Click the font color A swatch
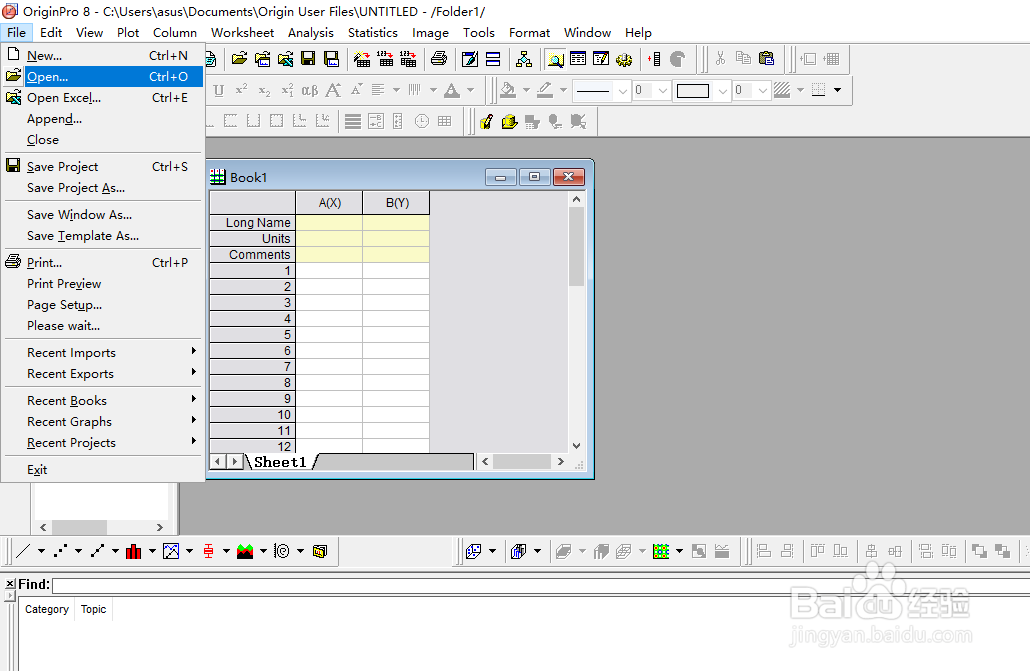The width and height of the screenshot is (1030, 671). tap(452, 90)
